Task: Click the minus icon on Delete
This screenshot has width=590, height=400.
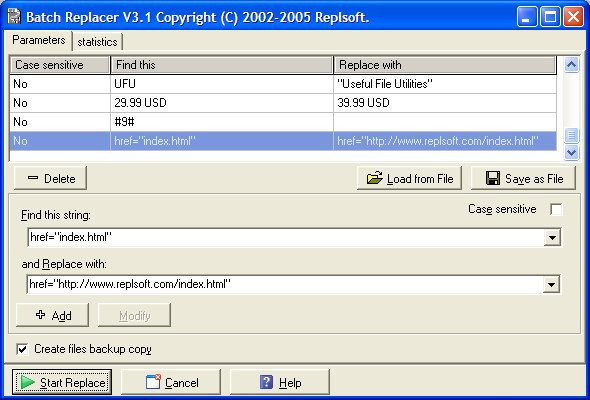Action: pyautogui.click(x=33, y=178)
